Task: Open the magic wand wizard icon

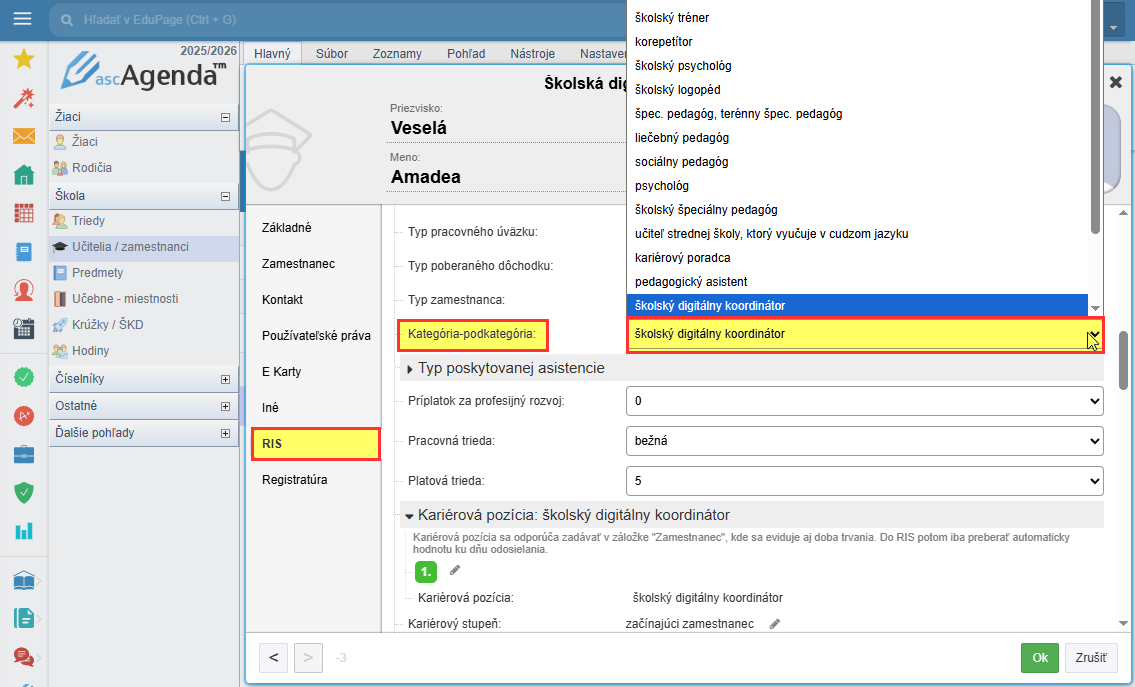Action: coord(23,98)
